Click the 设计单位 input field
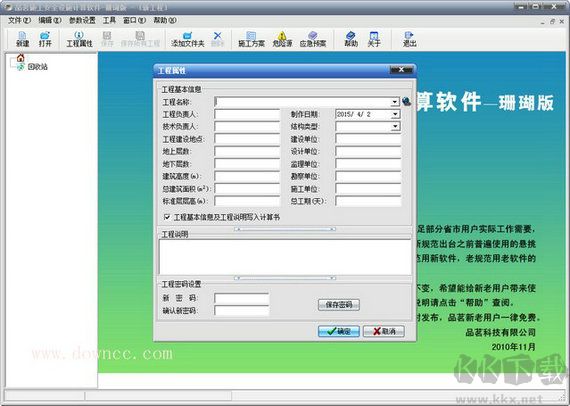 pos(368,151)
